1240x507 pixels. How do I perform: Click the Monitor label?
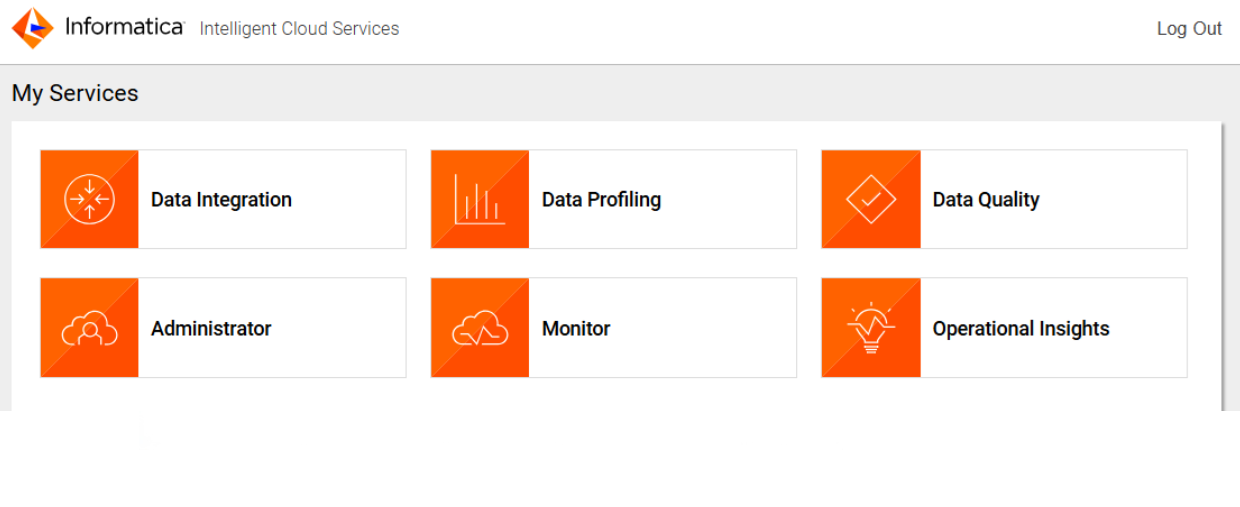[576, 328]
